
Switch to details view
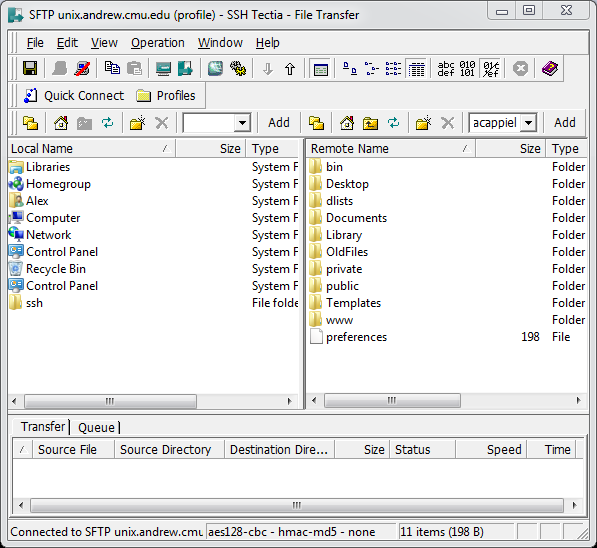tap(416, 69)
